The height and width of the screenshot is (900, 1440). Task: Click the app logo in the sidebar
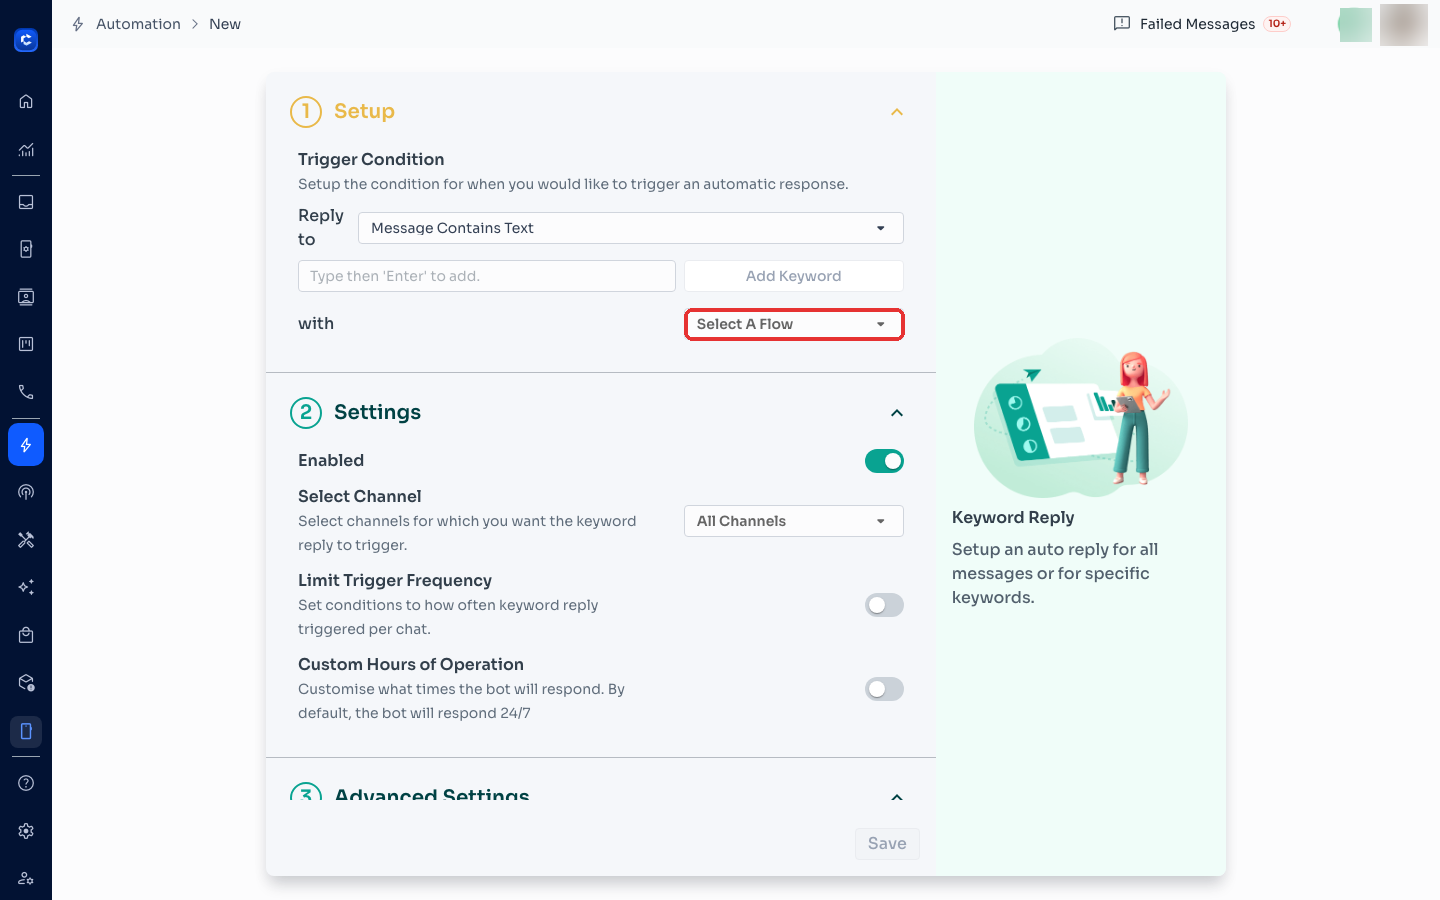coord(26,40)
